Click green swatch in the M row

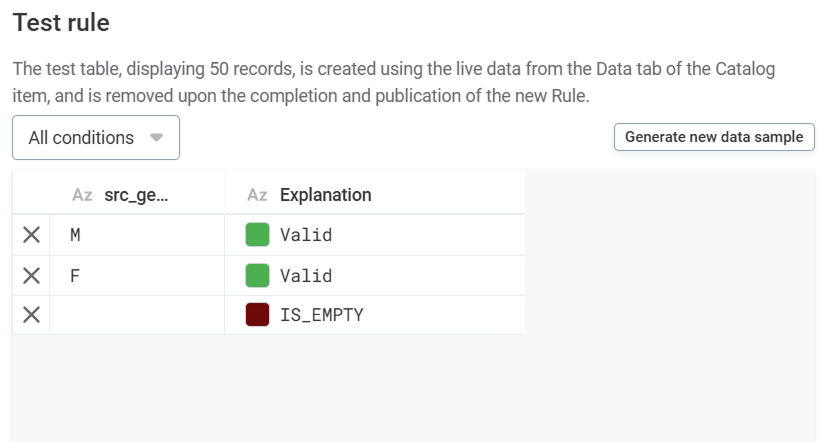(x=258, y=235)
